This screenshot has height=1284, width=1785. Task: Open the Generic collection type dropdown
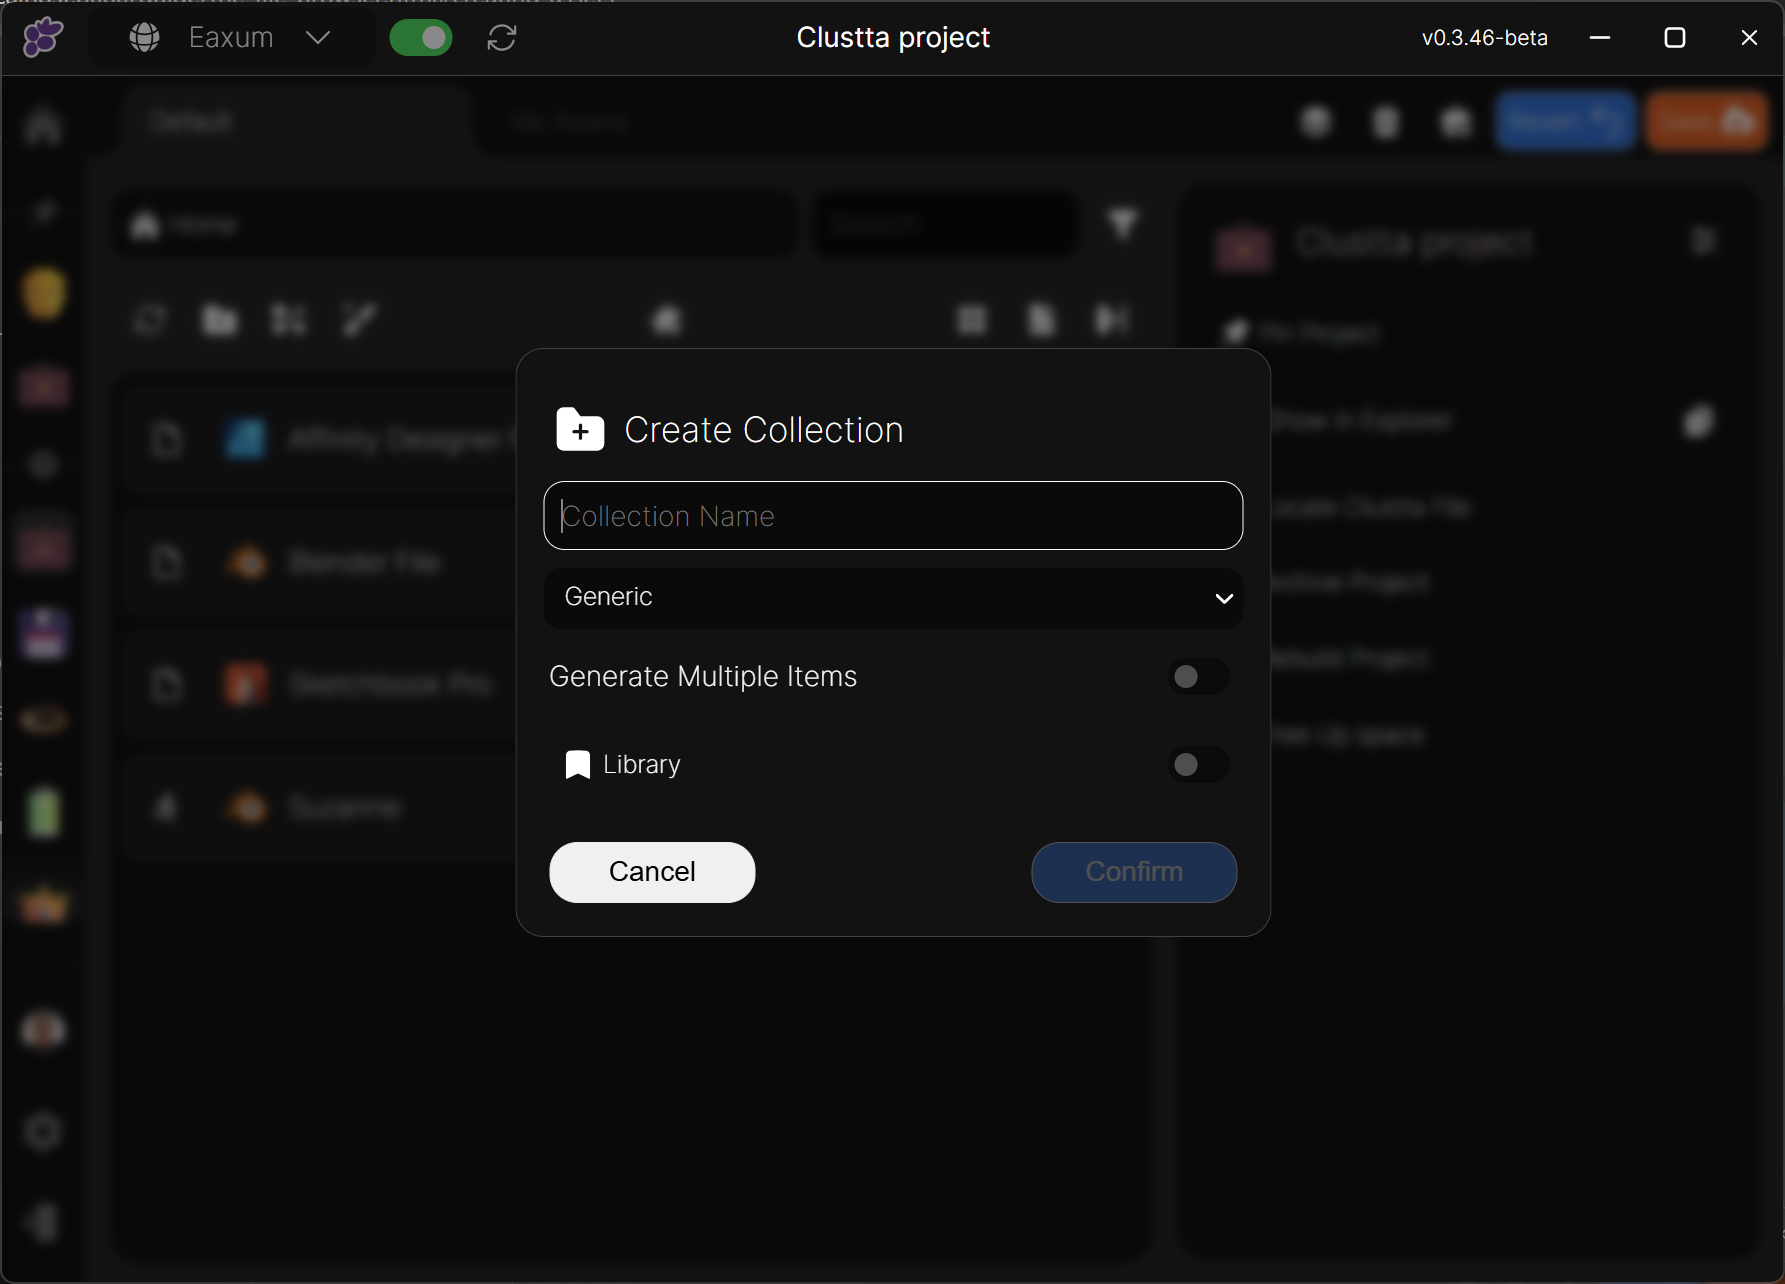click(893, 598)
